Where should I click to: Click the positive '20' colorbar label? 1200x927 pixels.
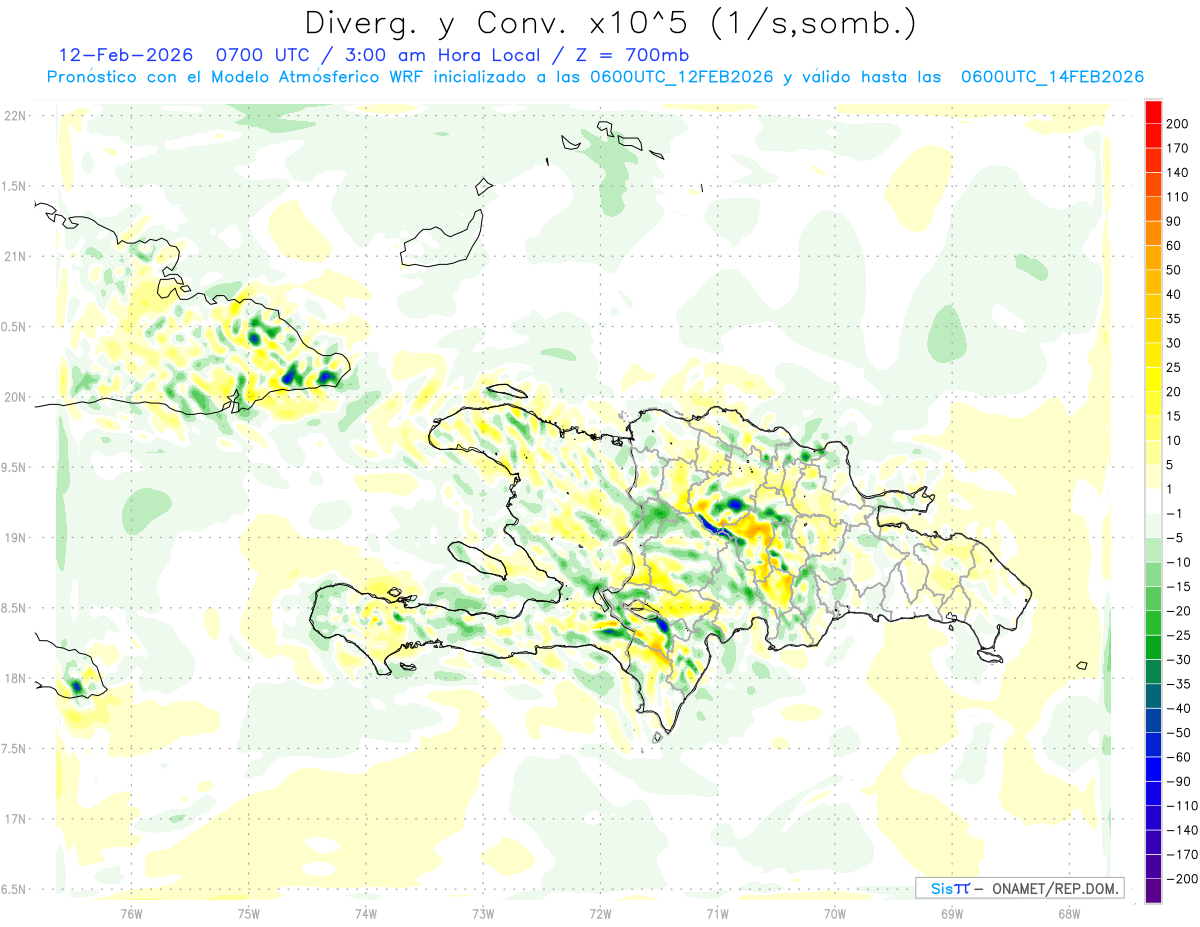coord(1174,391)
